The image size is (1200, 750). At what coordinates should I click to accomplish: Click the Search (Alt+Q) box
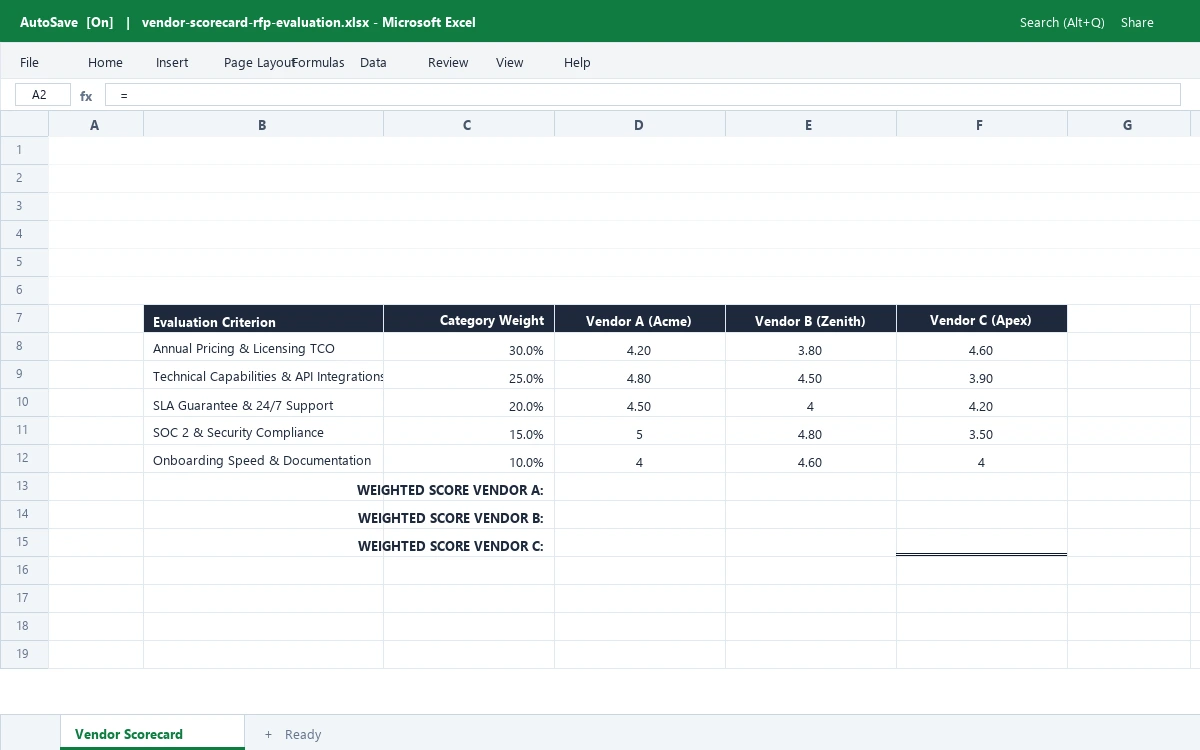(1062, 22)
